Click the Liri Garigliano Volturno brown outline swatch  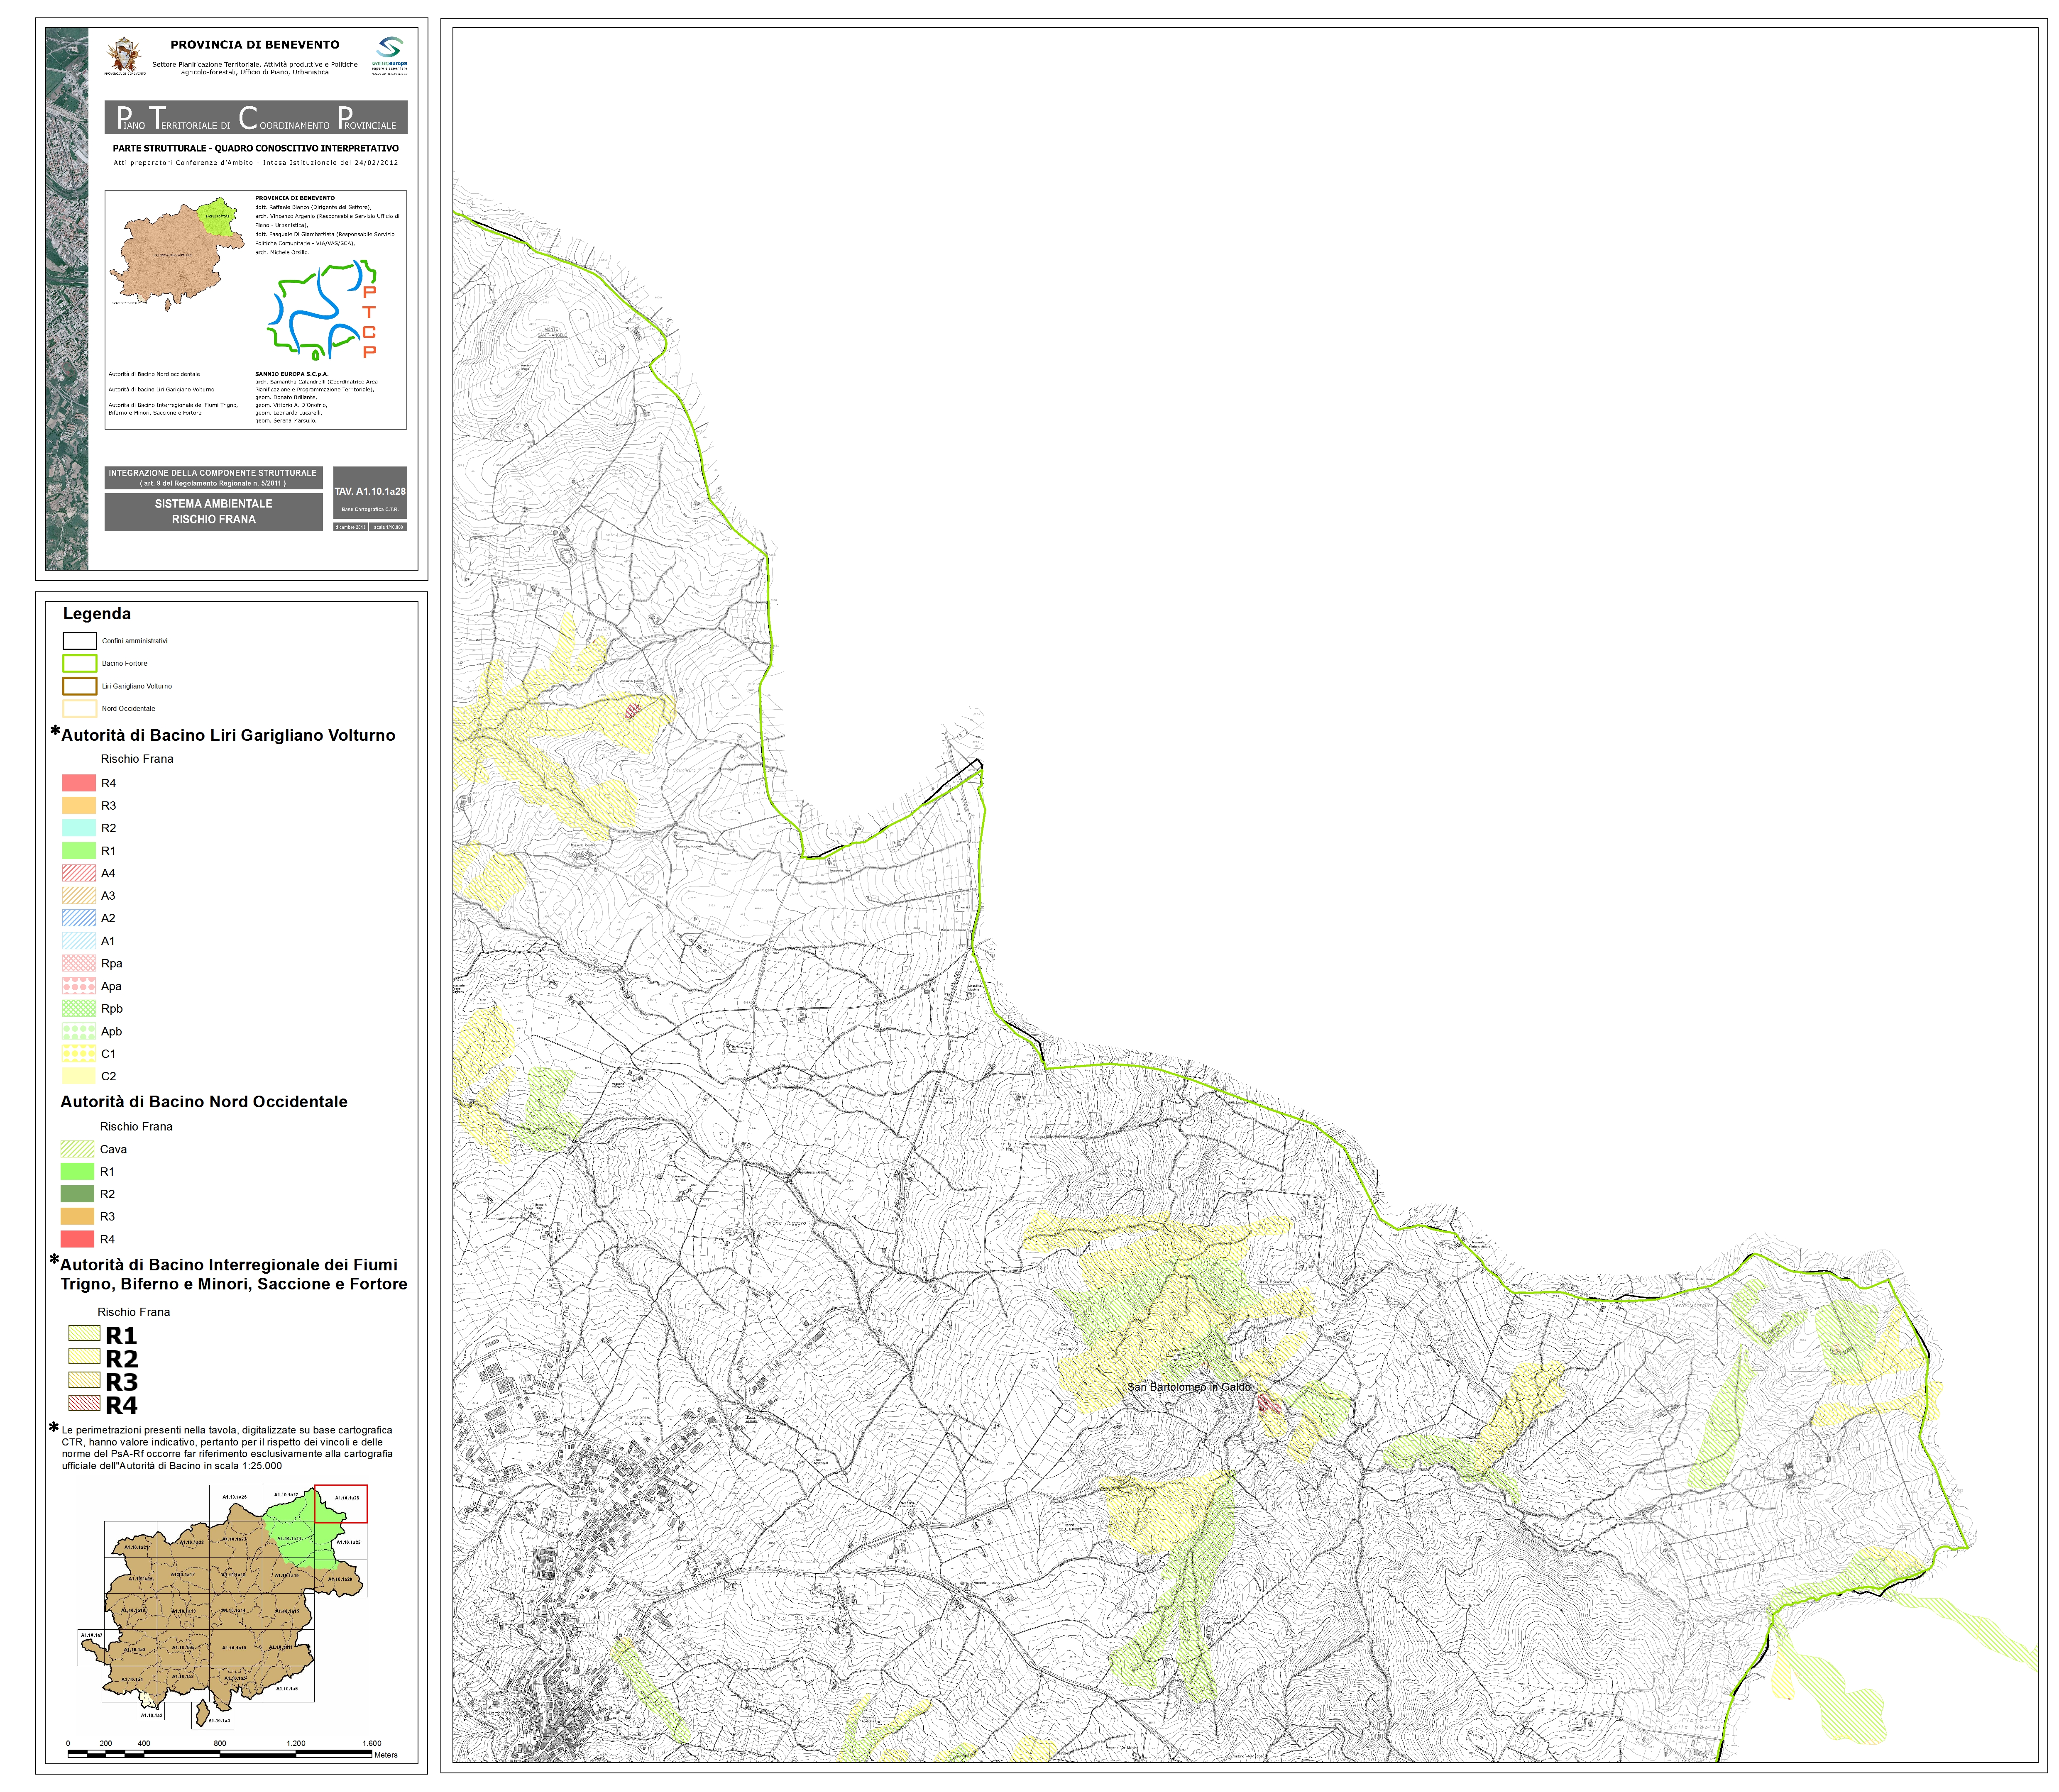80,686
